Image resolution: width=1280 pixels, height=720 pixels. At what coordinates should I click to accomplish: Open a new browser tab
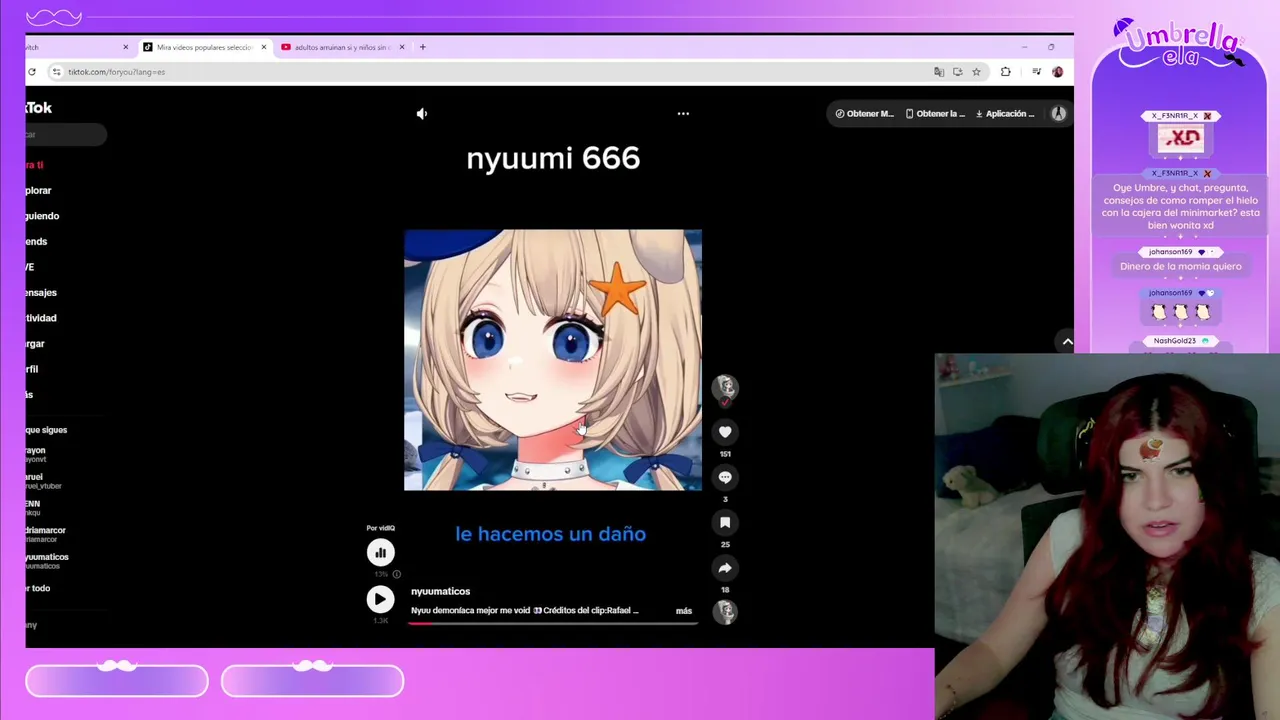point(422,47)
